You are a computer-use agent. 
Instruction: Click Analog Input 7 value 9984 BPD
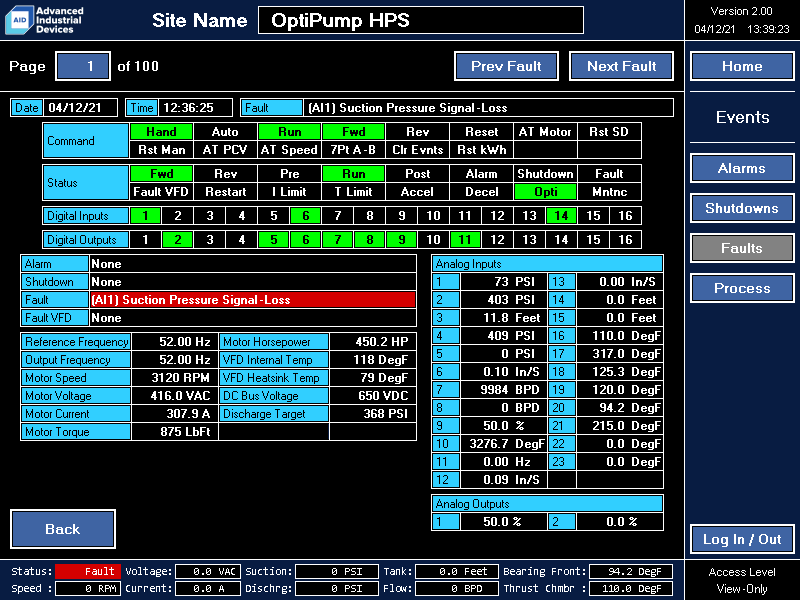coord(504,390)
